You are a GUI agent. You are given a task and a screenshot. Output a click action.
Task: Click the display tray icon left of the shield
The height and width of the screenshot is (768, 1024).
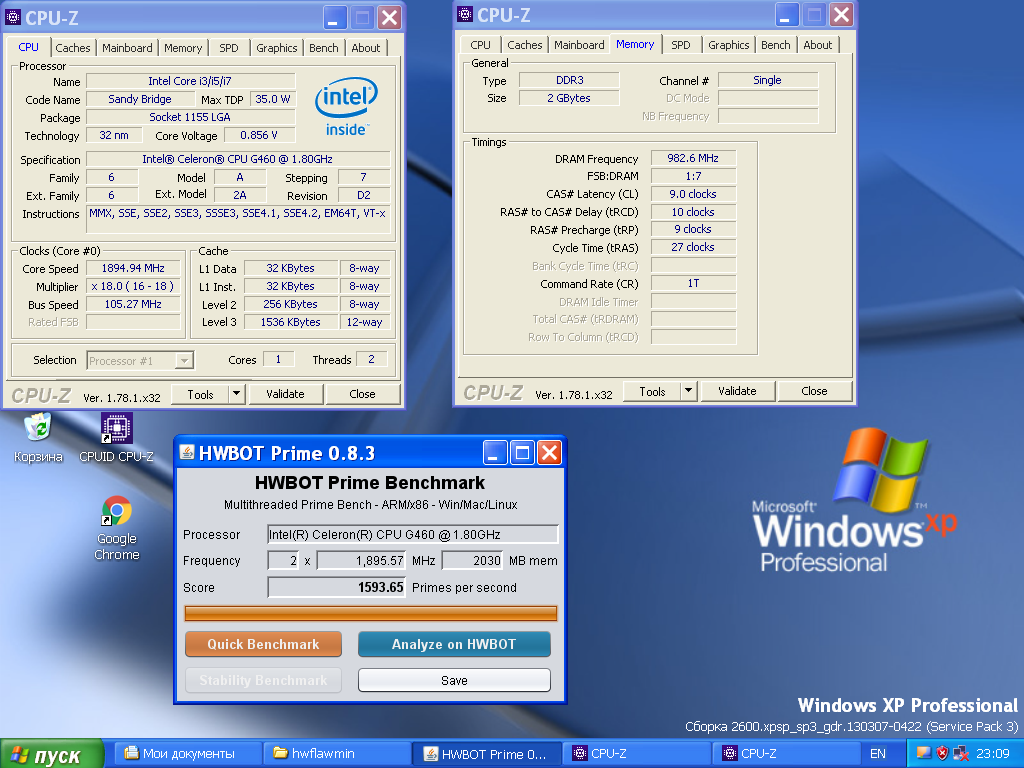(923, 754)
